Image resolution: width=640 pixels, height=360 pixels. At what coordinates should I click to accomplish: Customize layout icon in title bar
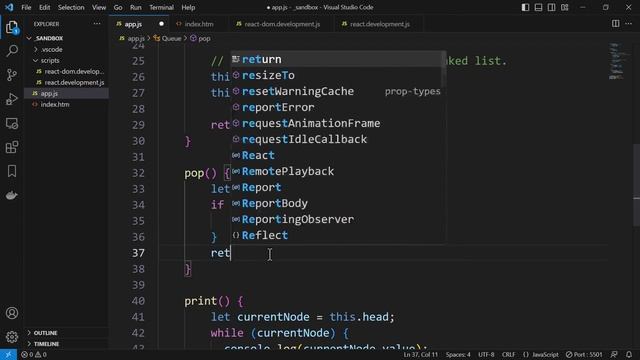pyautogui.click(x=565, y=7)
